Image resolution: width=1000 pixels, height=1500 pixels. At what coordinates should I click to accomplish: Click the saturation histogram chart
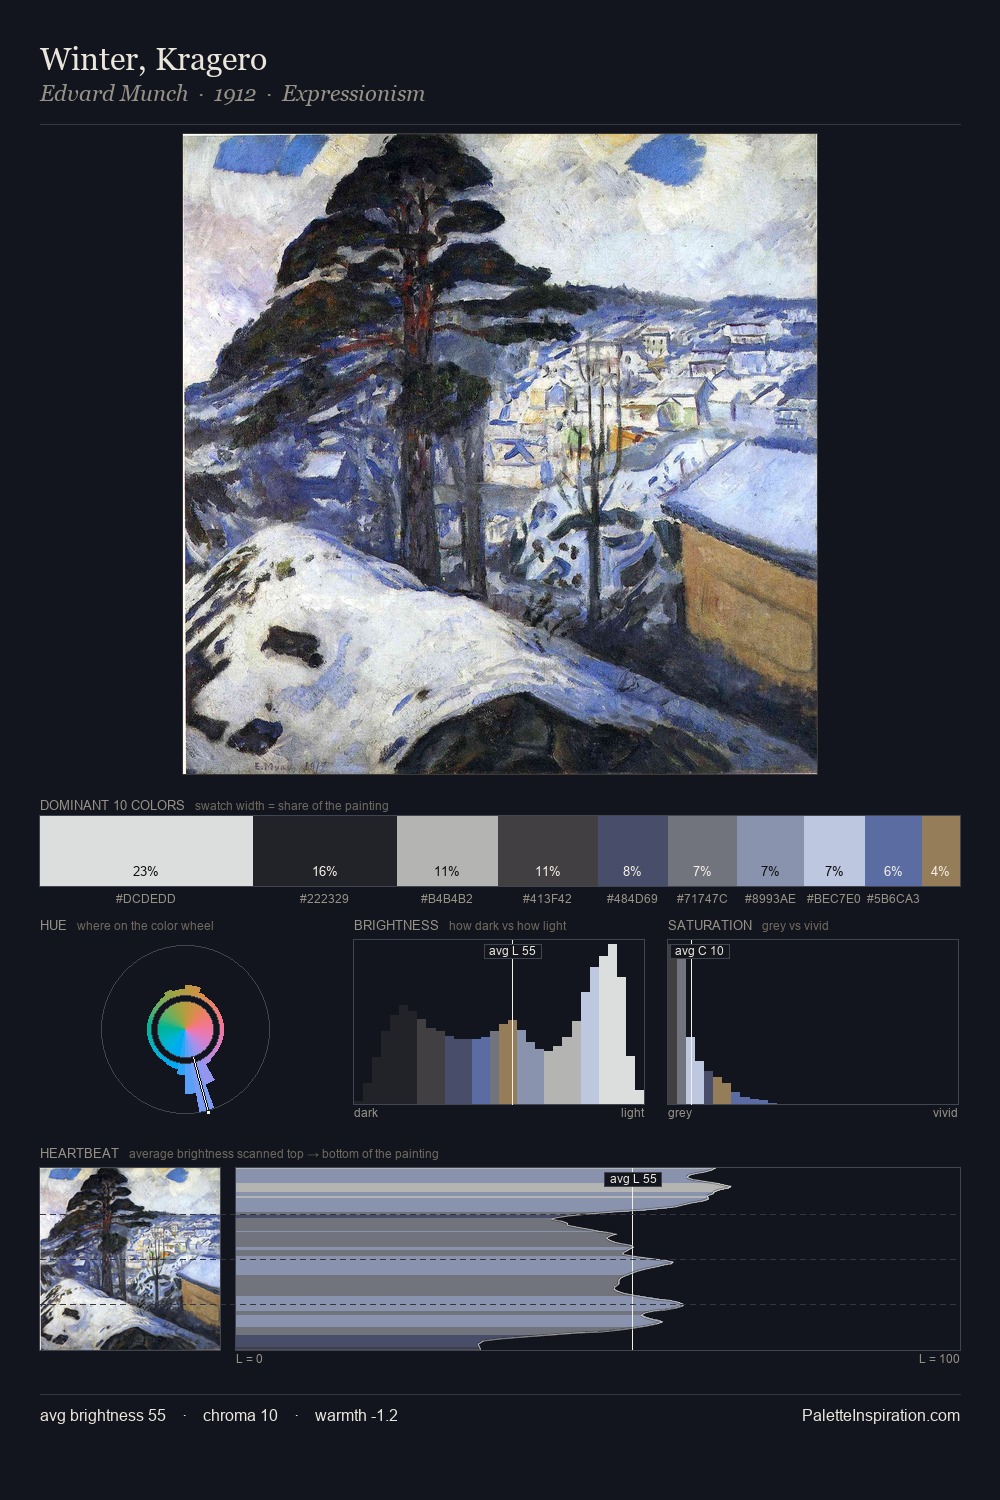point(813,1022)
